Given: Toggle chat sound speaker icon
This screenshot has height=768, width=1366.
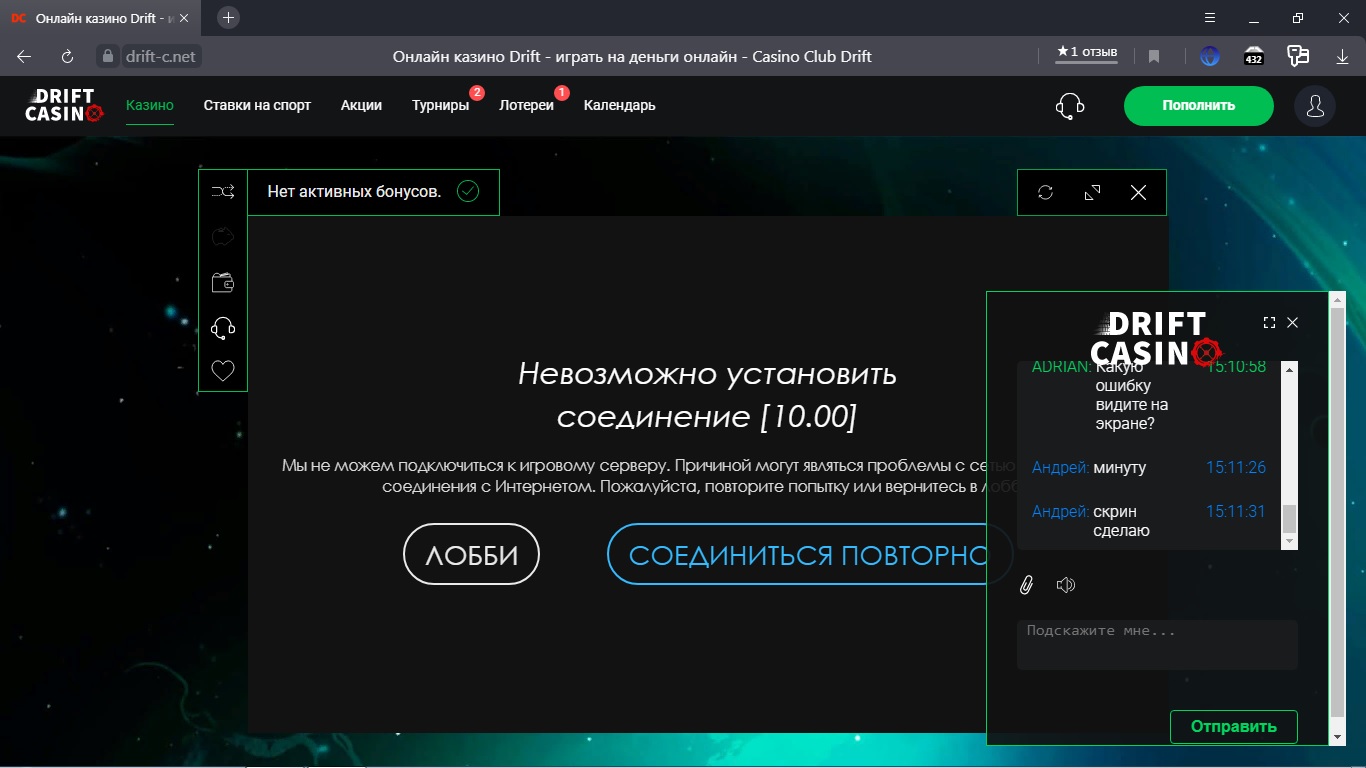Looking at the screenshot, I should click(1066, 585).
